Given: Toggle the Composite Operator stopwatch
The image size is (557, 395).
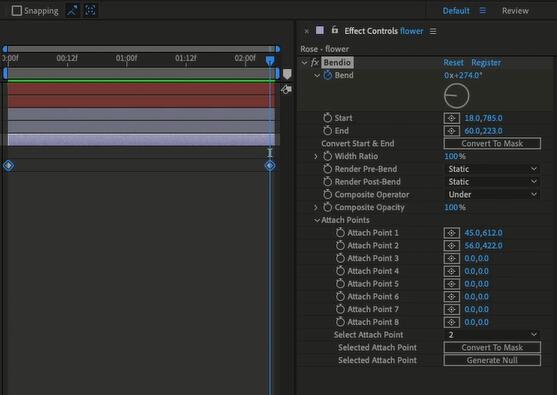Looking at the screenshot, I should point(328,195).
